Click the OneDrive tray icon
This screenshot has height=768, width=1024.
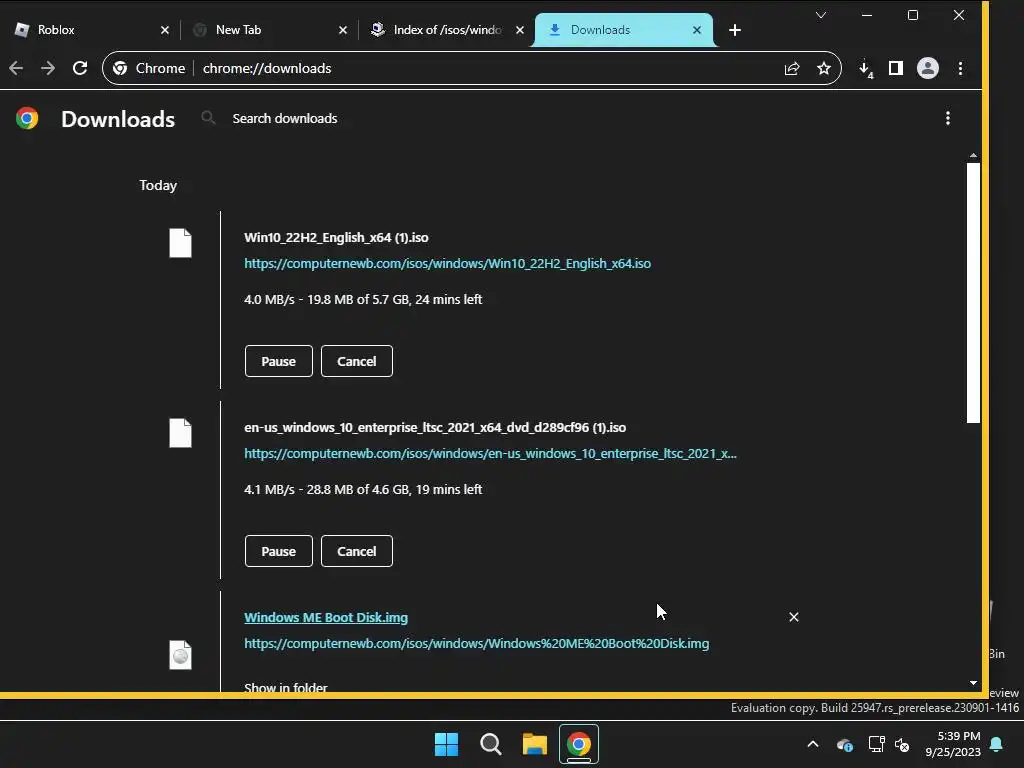(x=845, y=744)
